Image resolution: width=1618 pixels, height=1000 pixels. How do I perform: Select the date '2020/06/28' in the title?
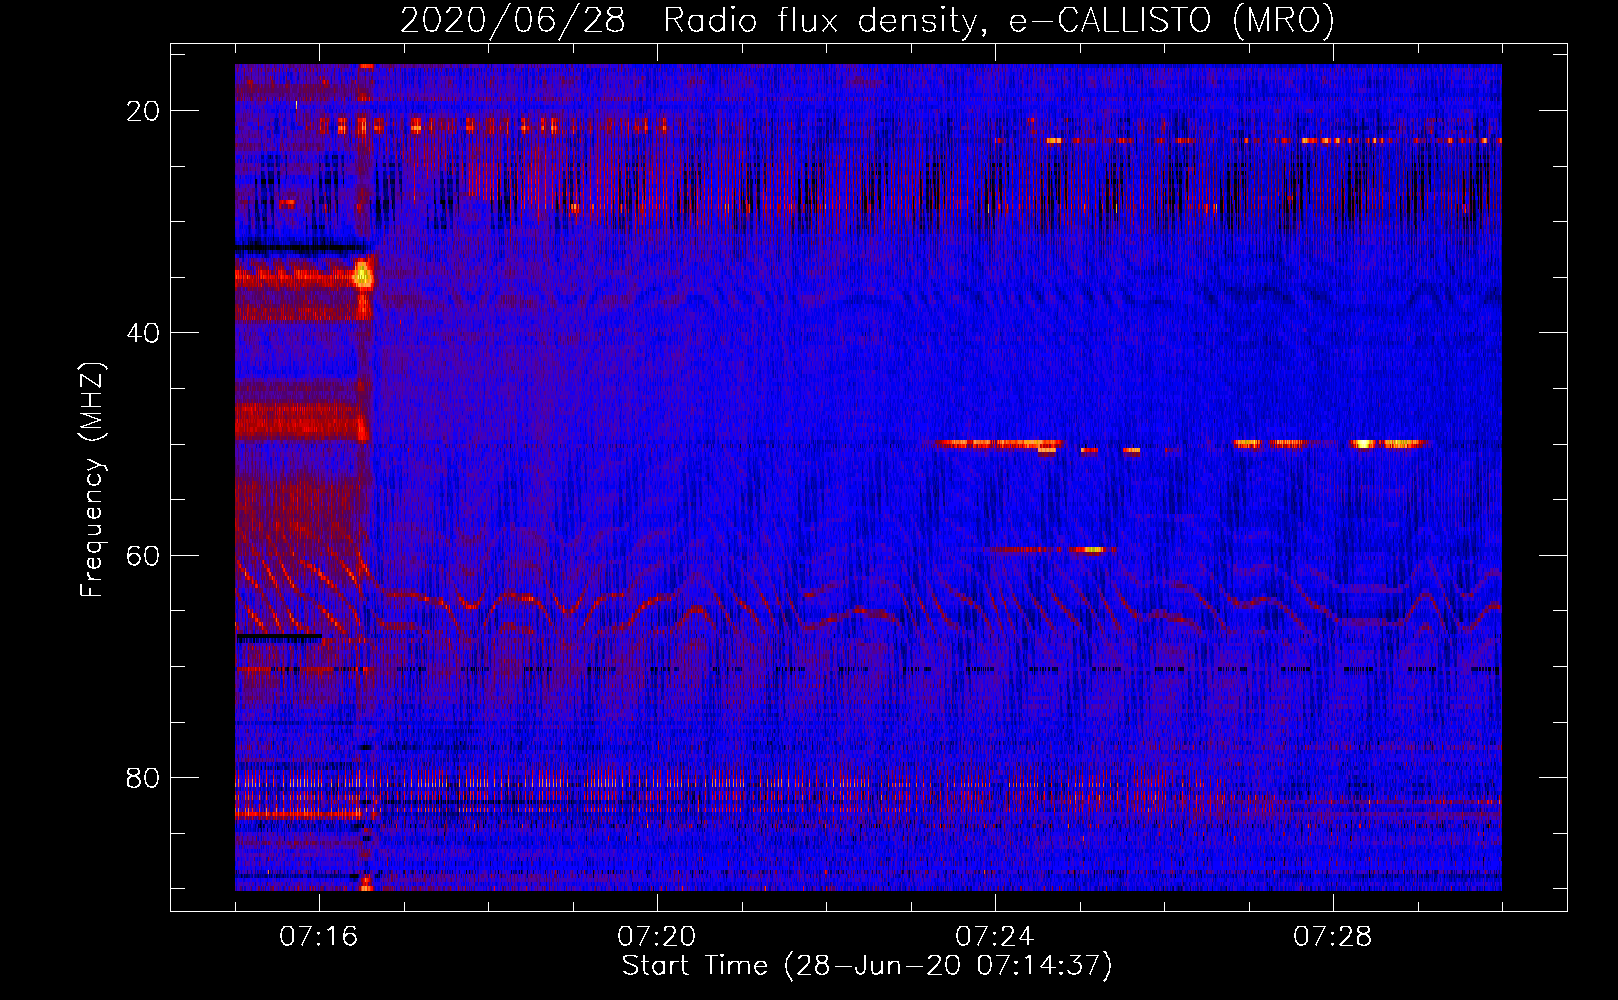pyautogui.click(x=512, y=21)
